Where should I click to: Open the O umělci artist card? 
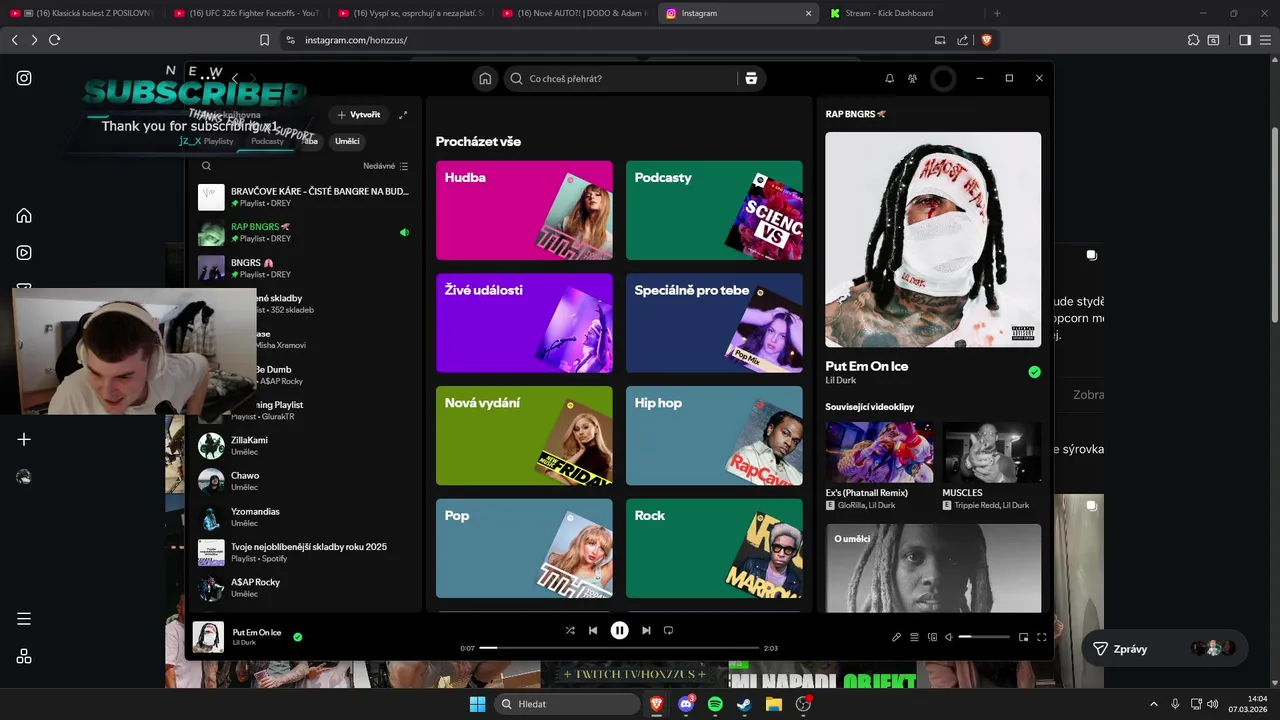click(x=933, y=568)
